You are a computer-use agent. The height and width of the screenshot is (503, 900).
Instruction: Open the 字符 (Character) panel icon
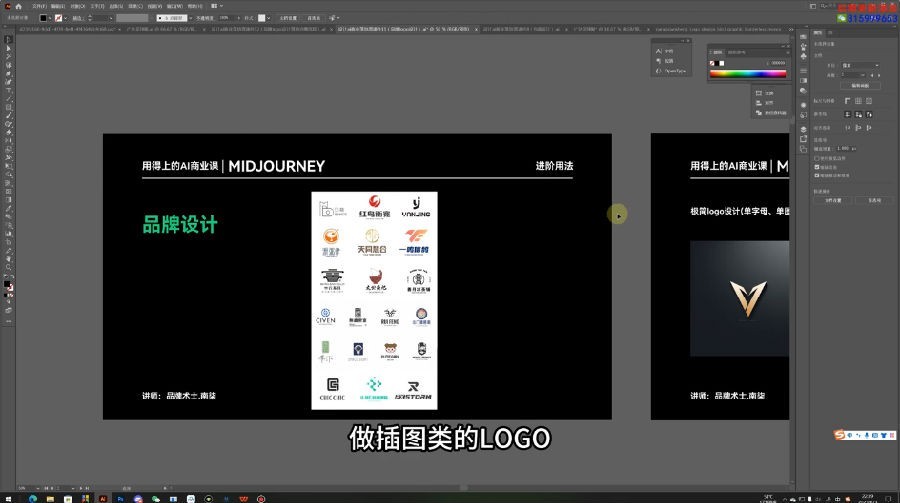click(659, 51)
